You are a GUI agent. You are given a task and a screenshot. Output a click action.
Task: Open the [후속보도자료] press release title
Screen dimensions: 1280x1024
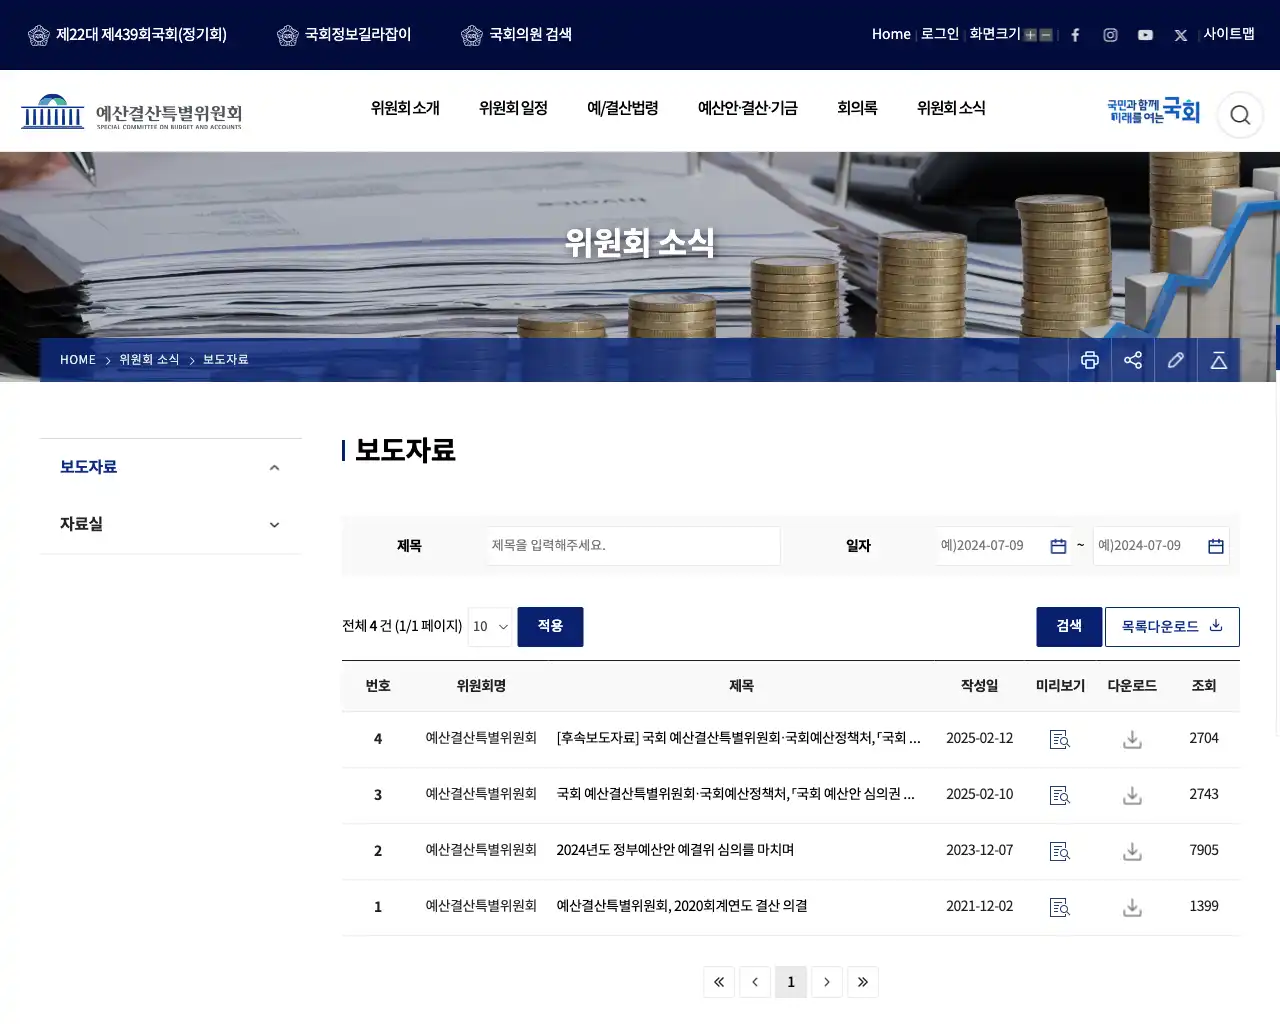[x=738, y=738]
